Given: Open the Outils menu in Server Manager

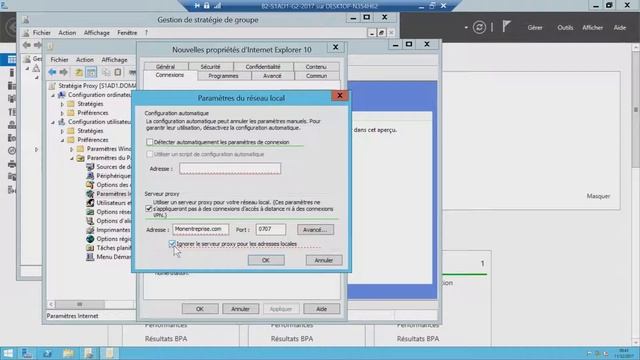Looking at the screenshot, I should (x=565, y=28).
